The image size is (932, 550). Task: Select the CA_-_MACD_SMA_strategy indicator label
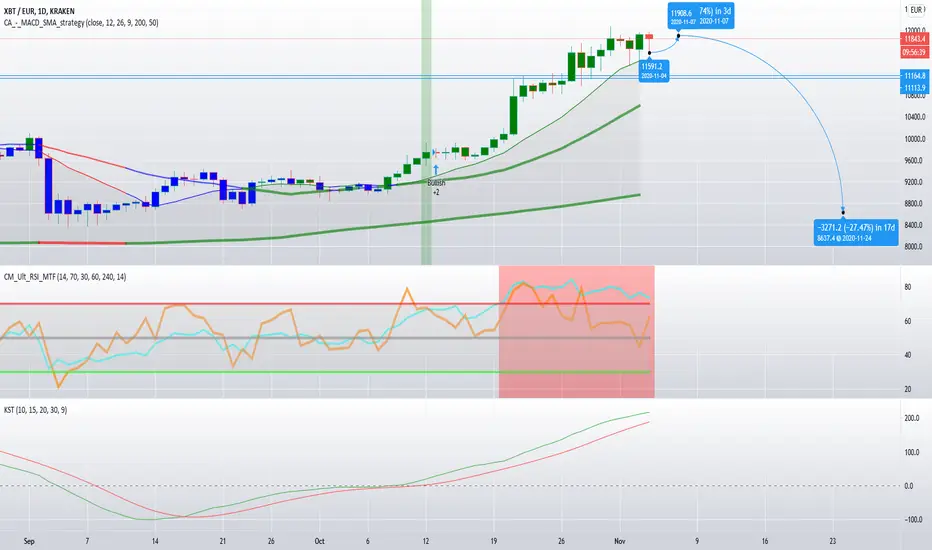[x=81, y=23]
